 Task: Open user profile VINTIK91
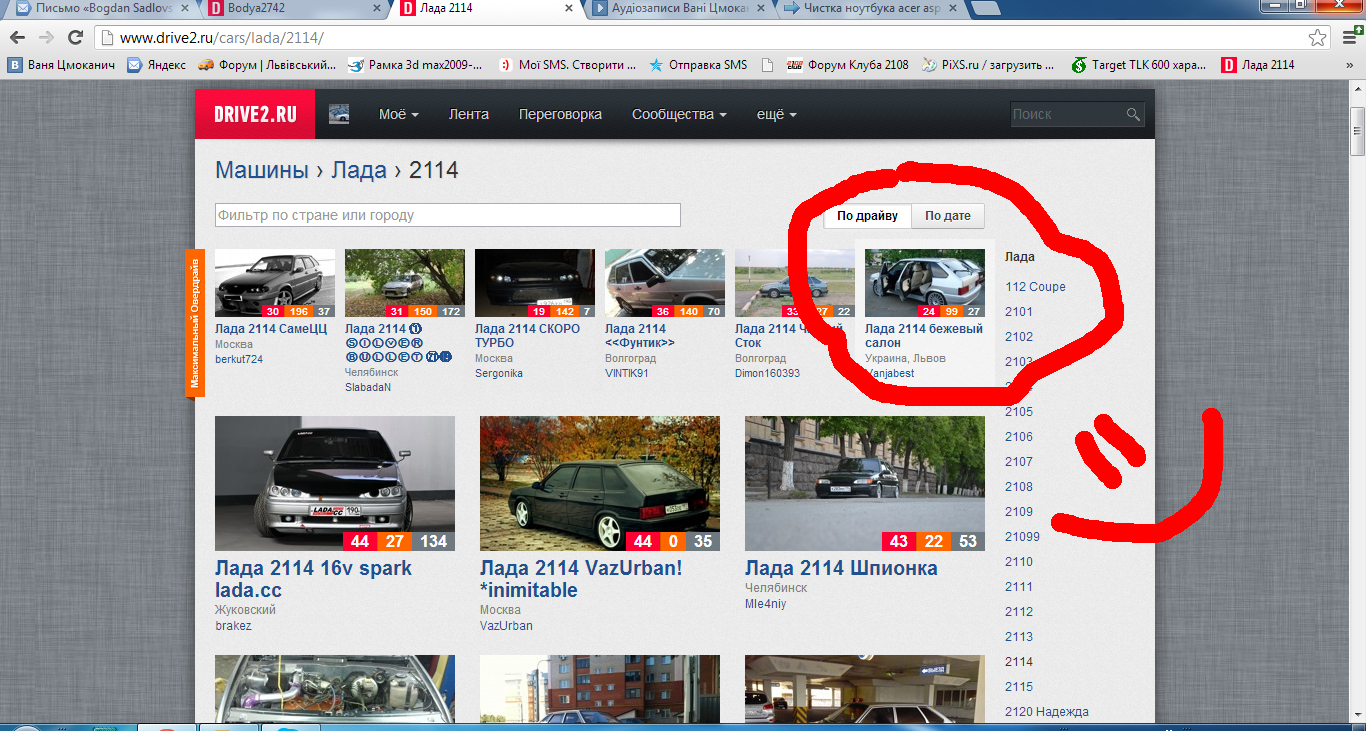coord(627,373)
